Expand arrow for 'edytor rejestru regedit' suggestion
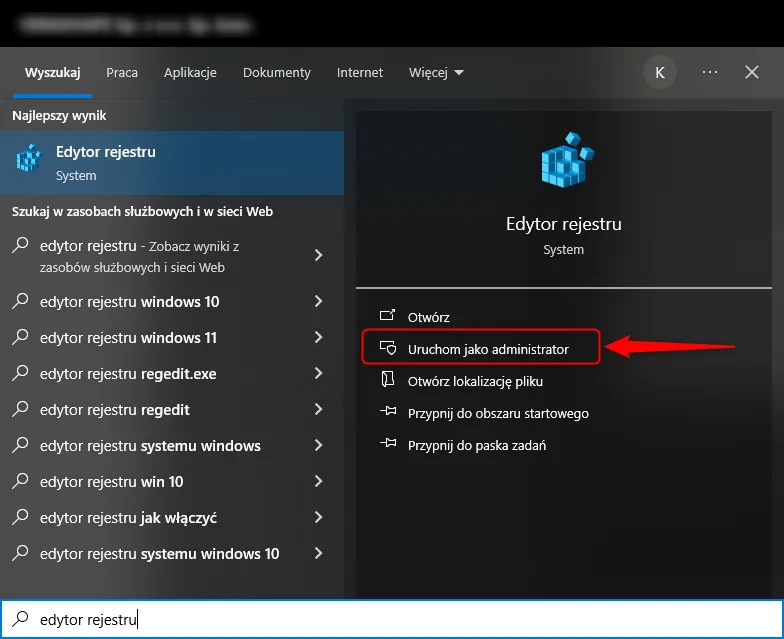This screenshot has height=639, width=784. tap(318, 409)
